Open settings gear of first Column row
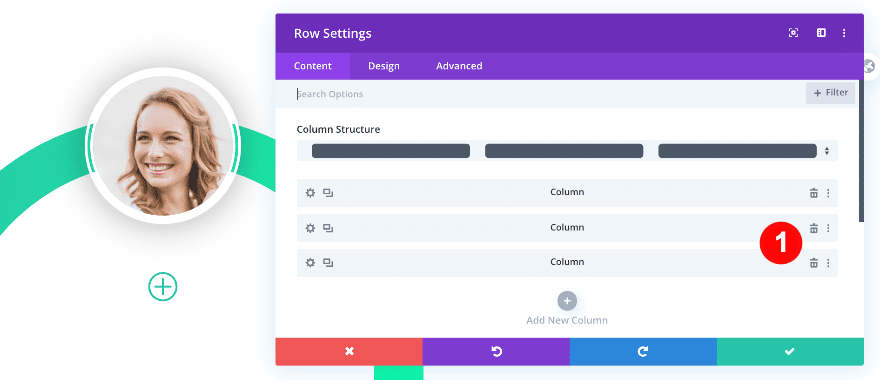This screenshot has width=880, height=380. (310, 193)
